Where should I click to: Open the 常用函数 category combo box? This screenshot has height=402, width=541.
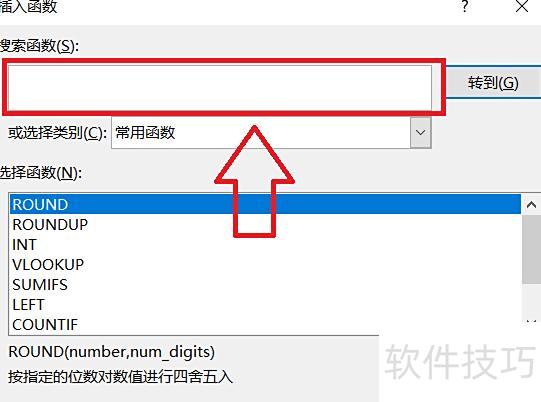pyautogui.click(x=271, y=133)
